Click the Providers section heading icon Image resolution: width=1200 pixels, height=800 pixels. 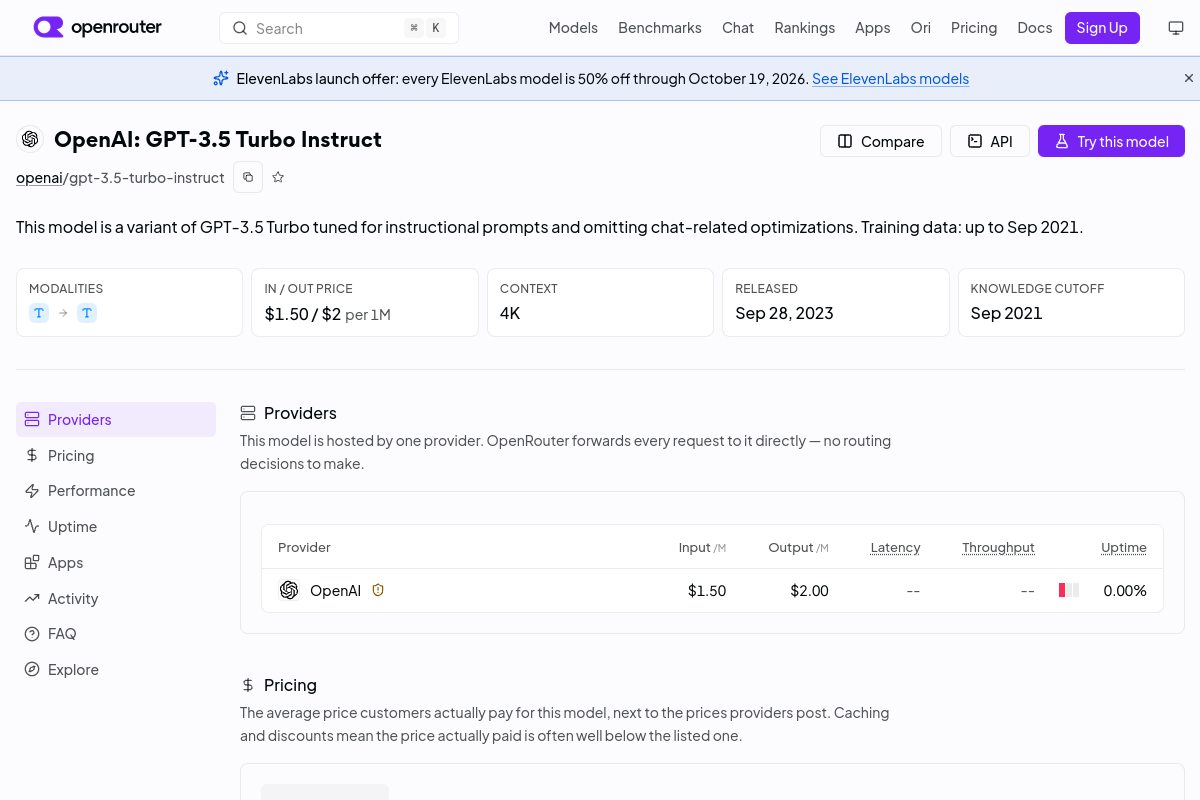pyautogui.click(x=248, y=413)
